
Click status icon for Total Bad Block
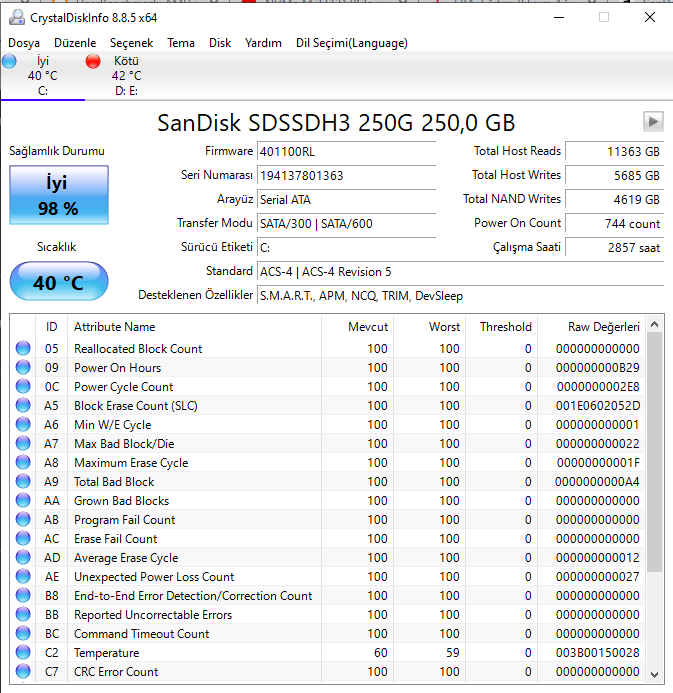(23, 481)
